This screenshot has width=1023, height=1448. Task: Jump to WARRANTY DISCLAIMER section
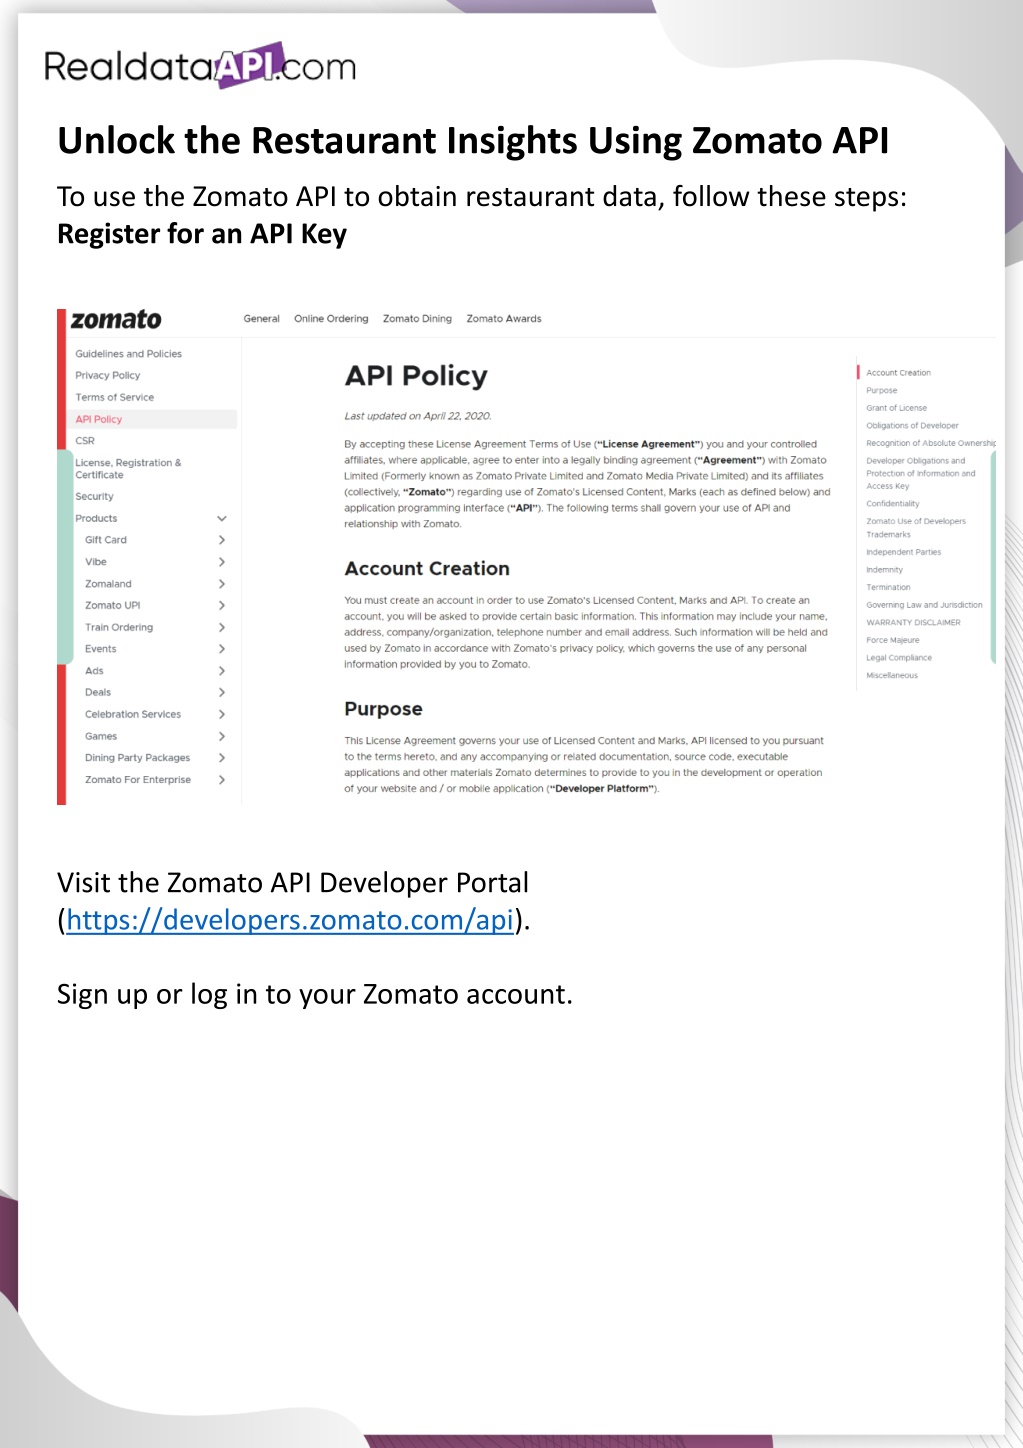pyautogui.click(x=914, y=623)
